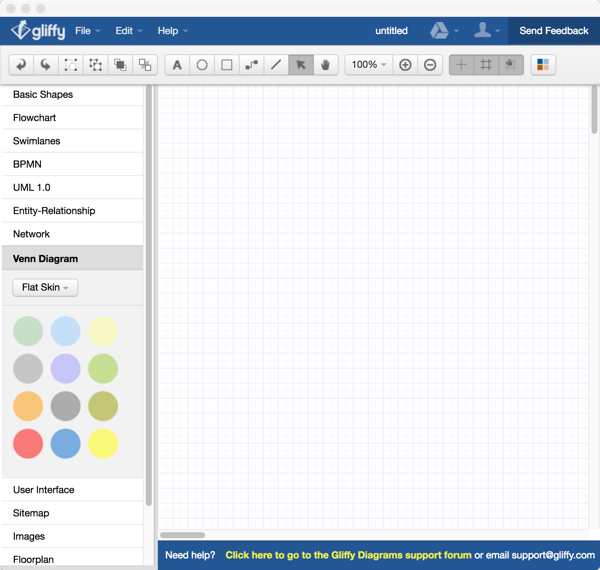This screenshot has height=570, width=600.
Task: Open the Edit menu
Action: [129, 31]
